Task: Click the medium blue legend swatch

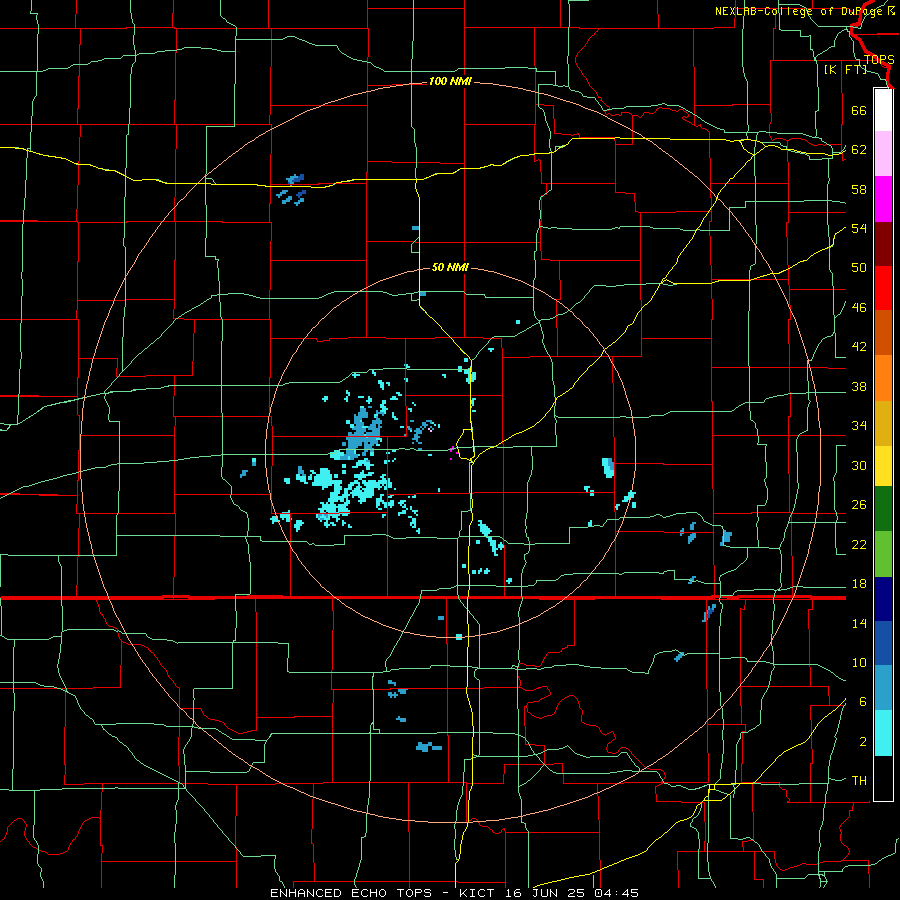Action: 883,643
